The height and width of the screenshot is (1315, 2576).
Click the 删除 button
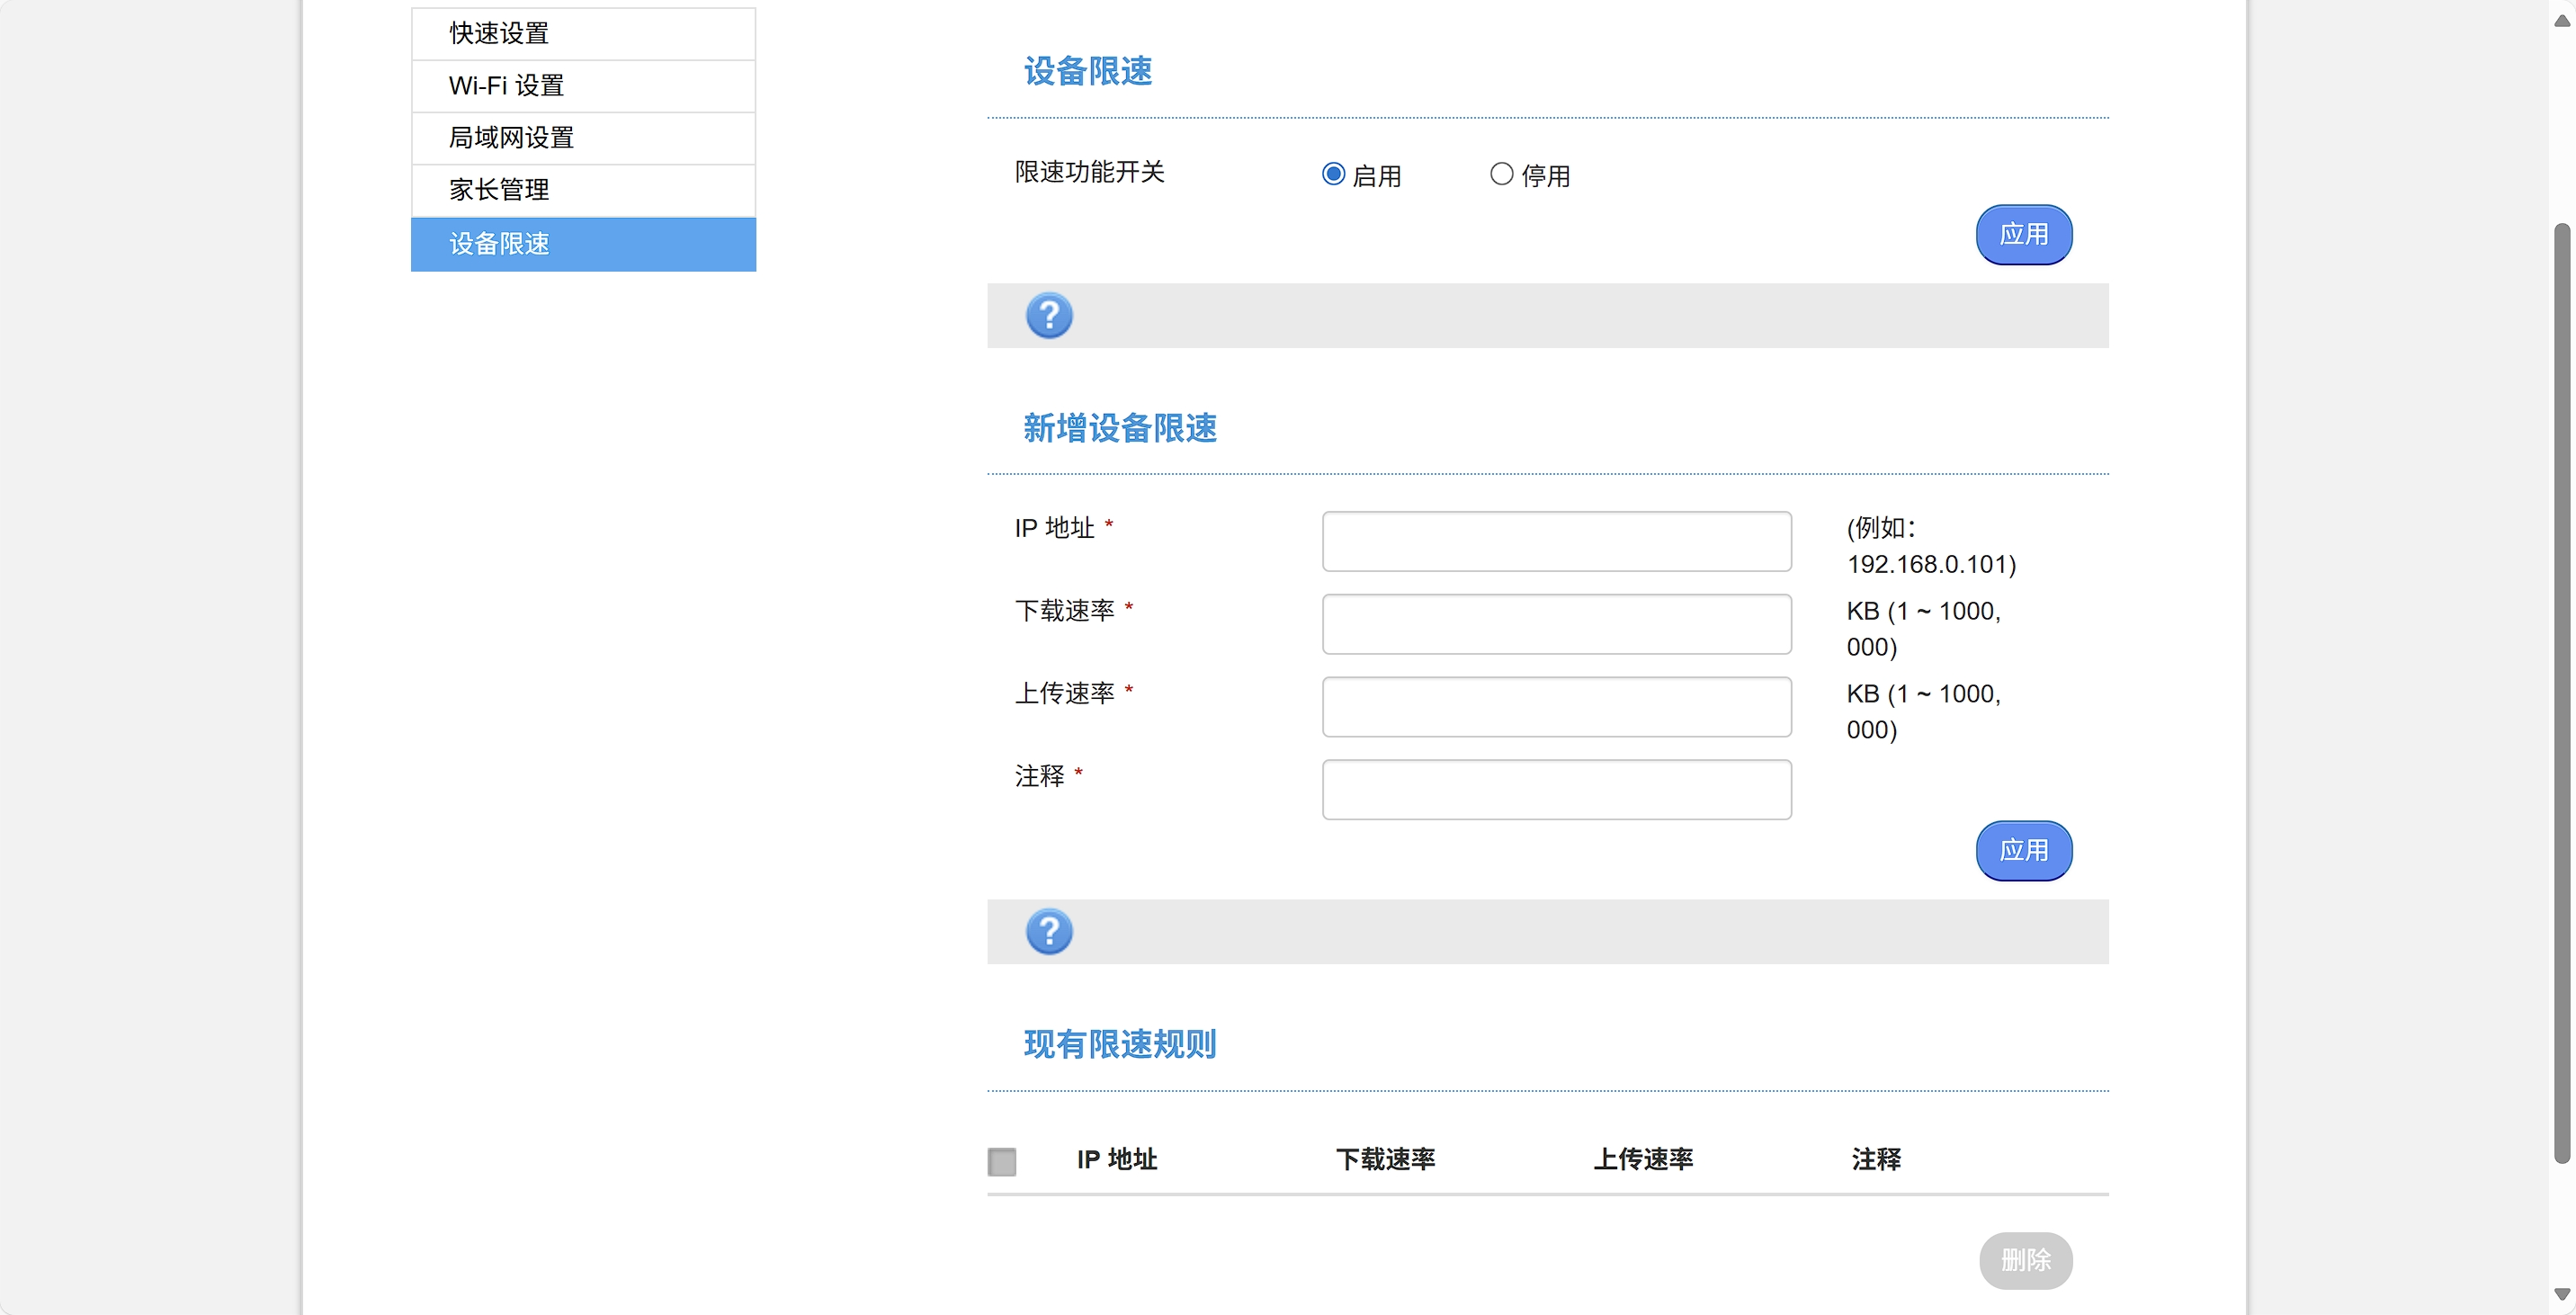coord(2026,1260)
